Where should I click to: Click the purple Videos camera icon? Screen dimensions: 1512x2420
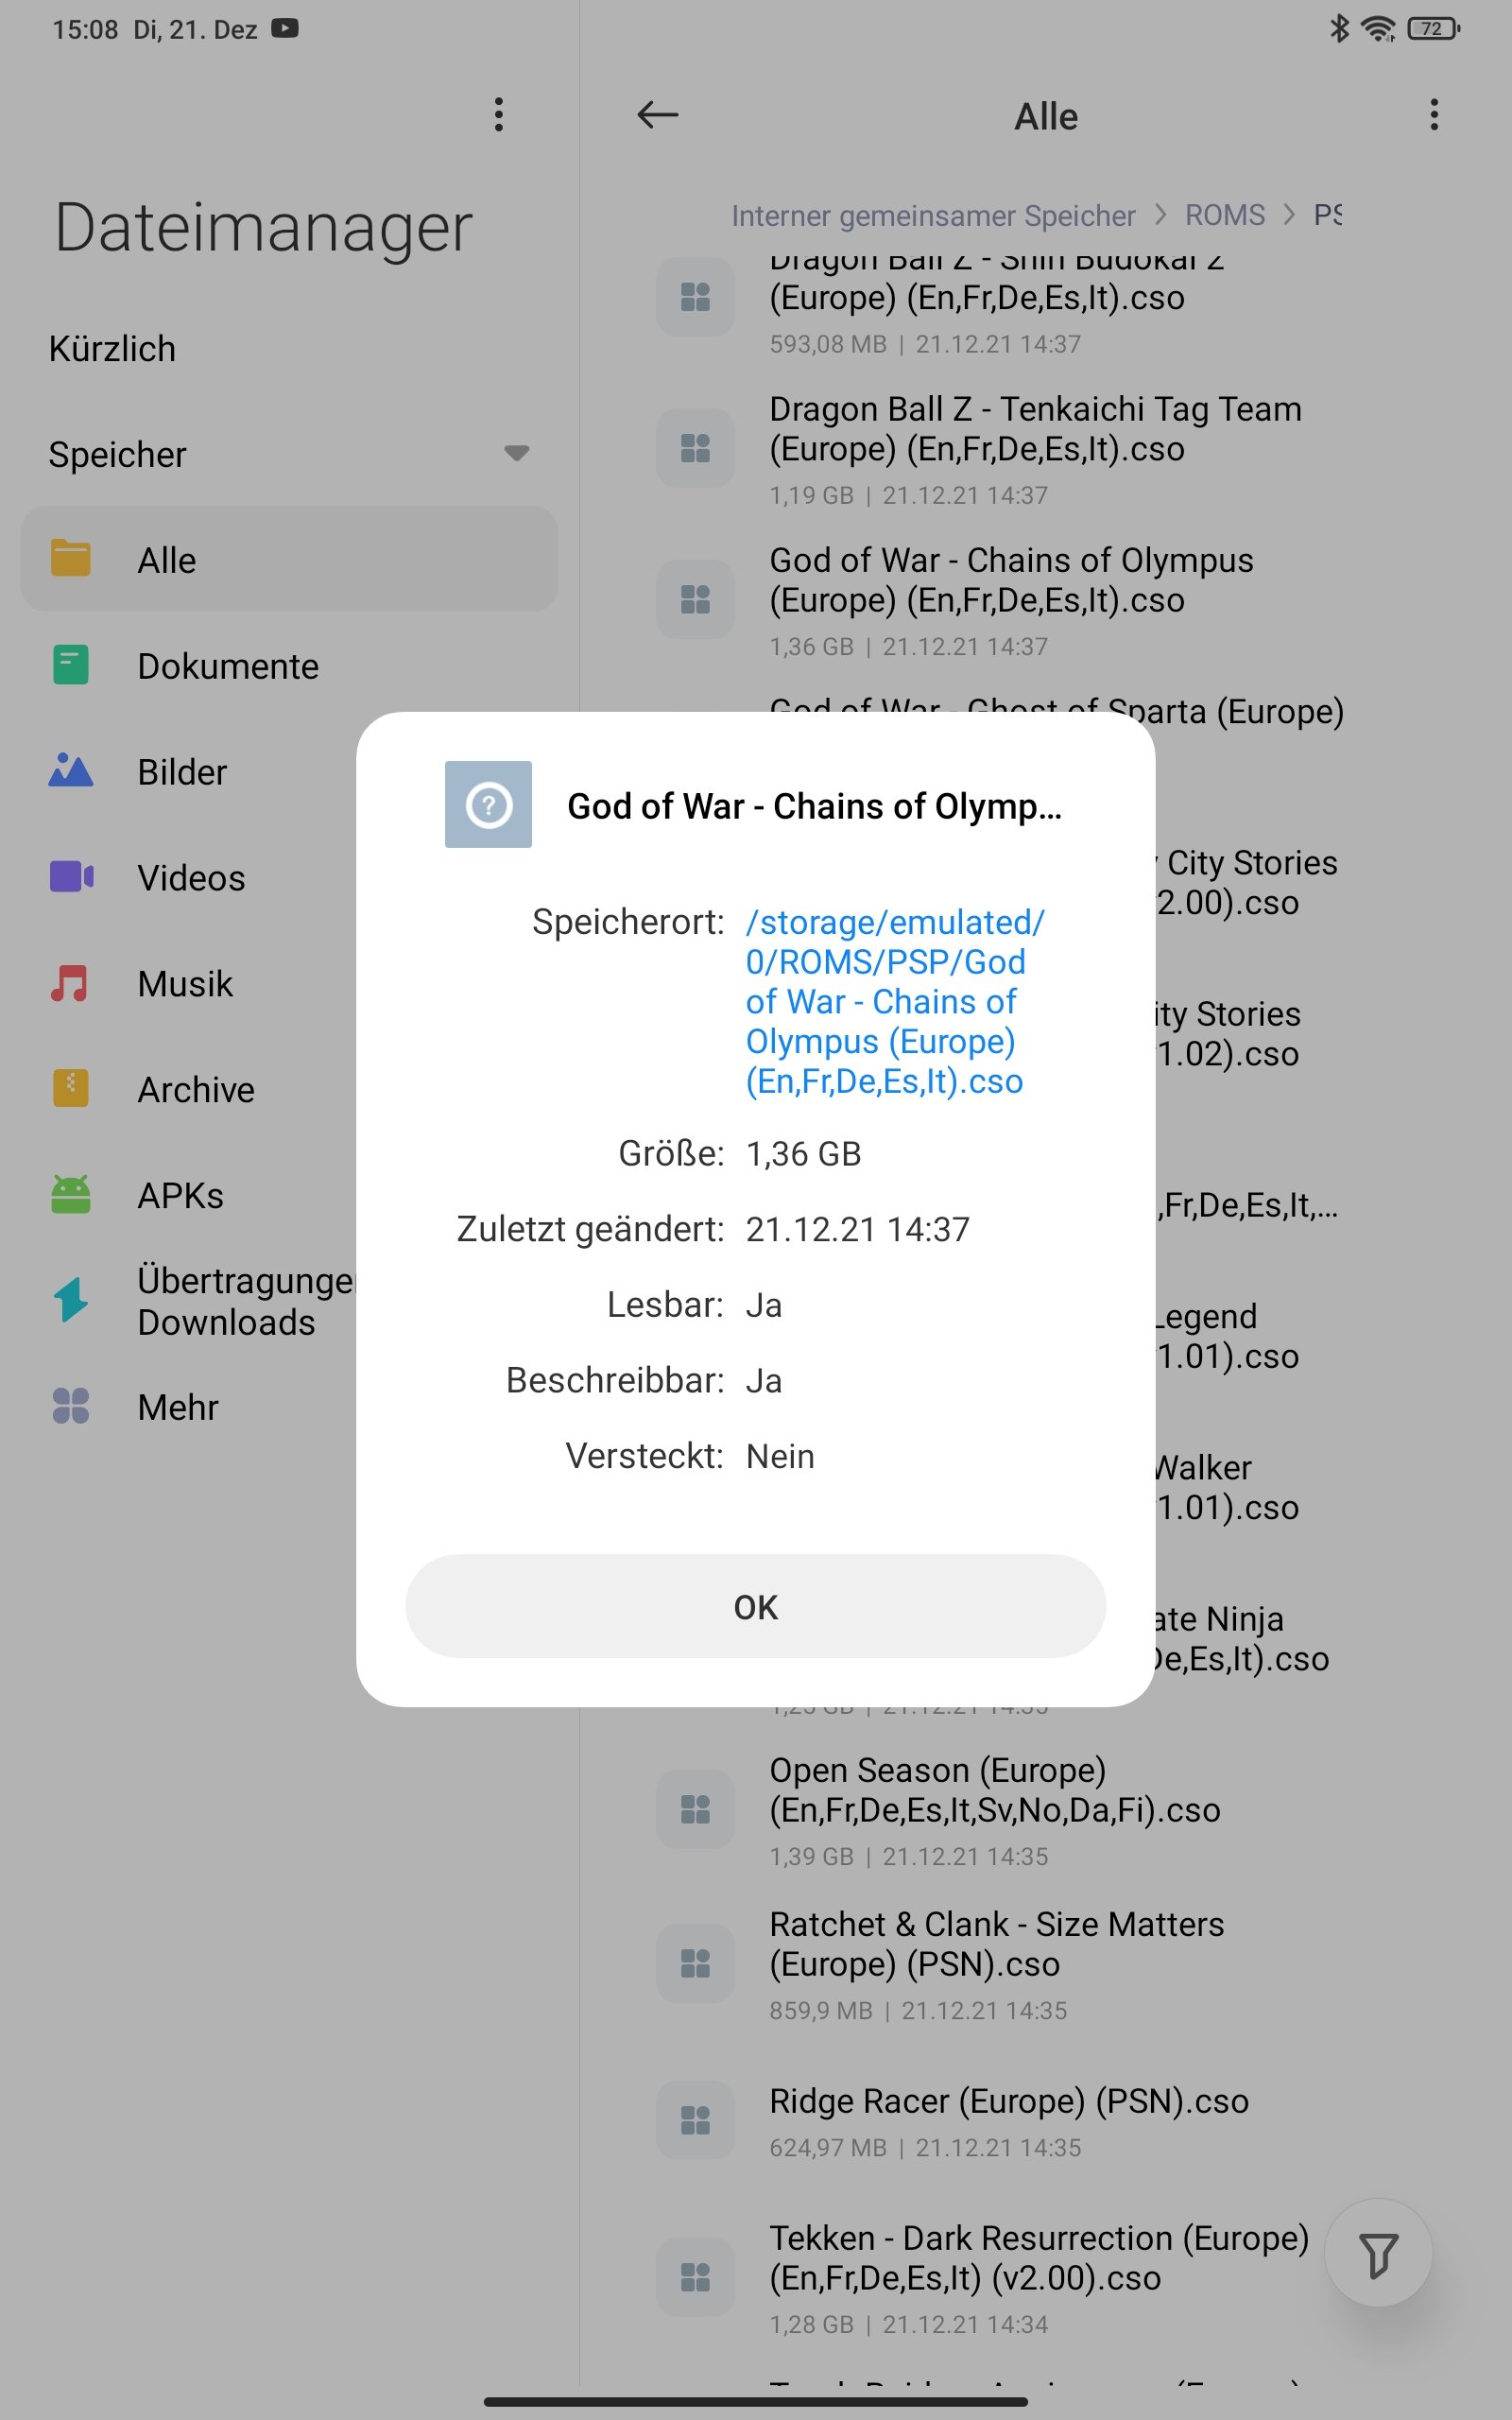point(71,876)
